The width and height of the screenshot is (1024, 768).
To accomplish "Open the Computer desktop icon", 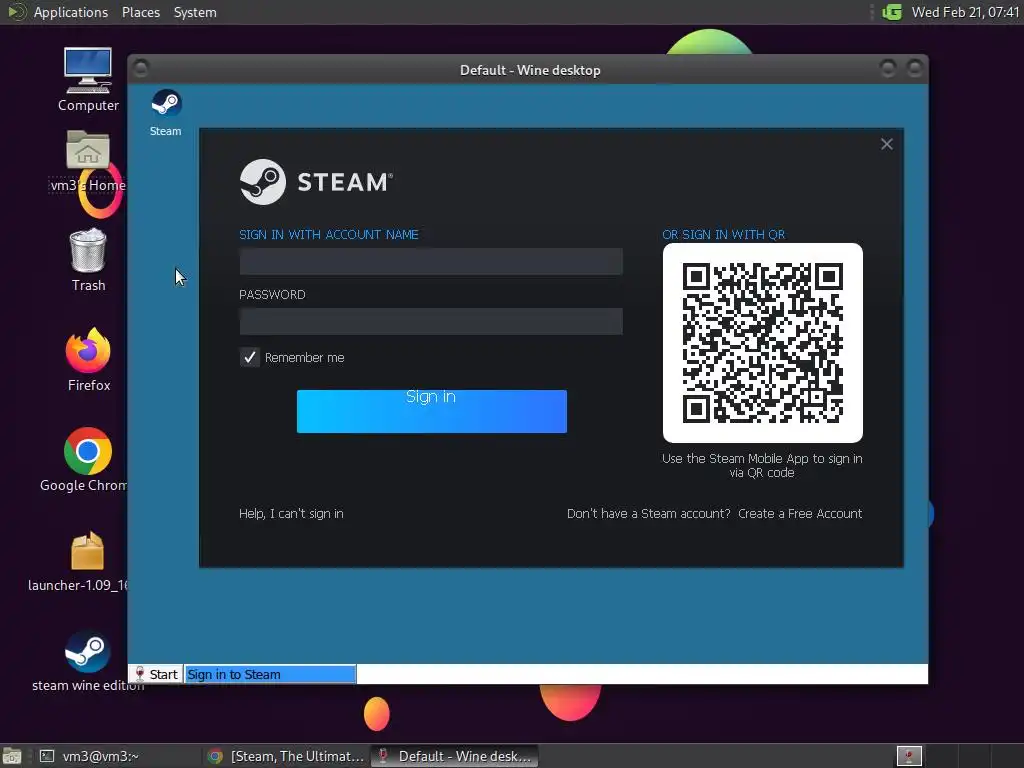I will pos(88,79).
